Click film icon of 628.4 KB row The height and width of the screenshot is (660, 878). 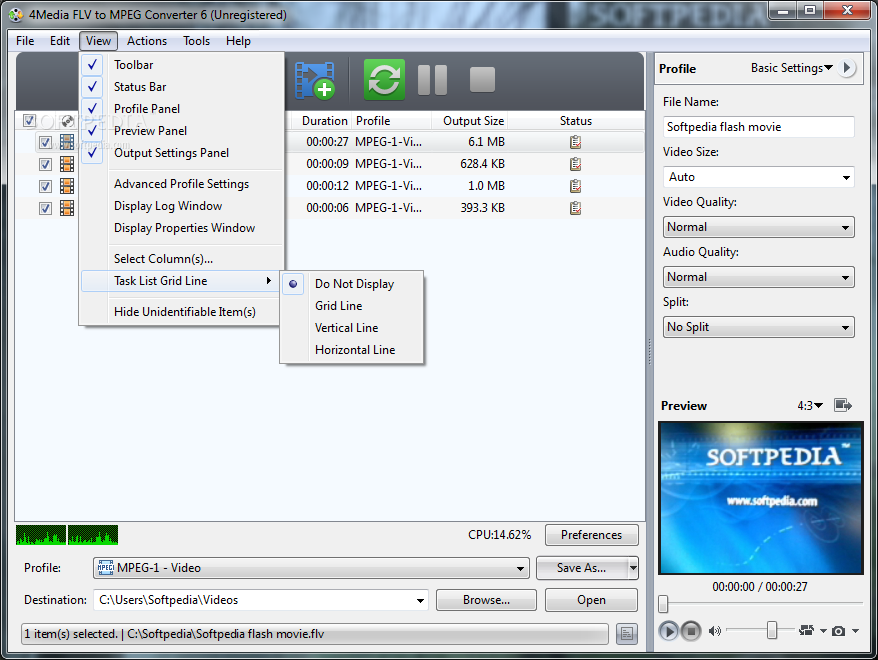67,164
